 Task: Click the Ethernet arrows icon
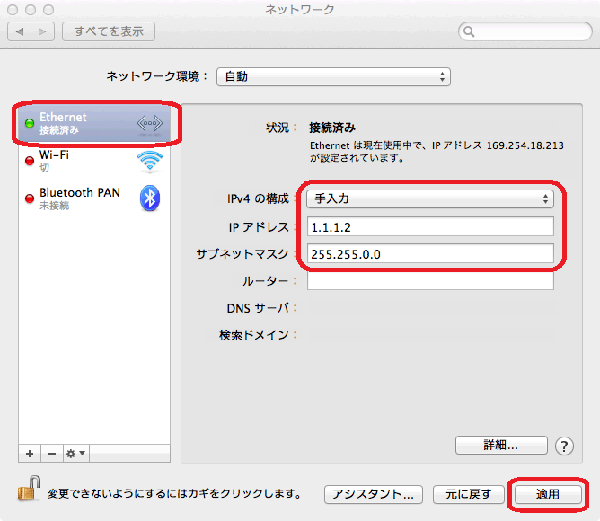150,123
